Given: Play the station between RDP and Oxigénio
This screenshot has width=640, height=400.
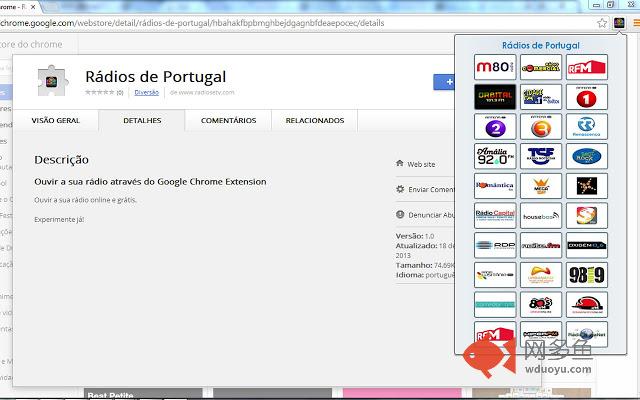Looking at the screenshot, I should click(541, 245).
